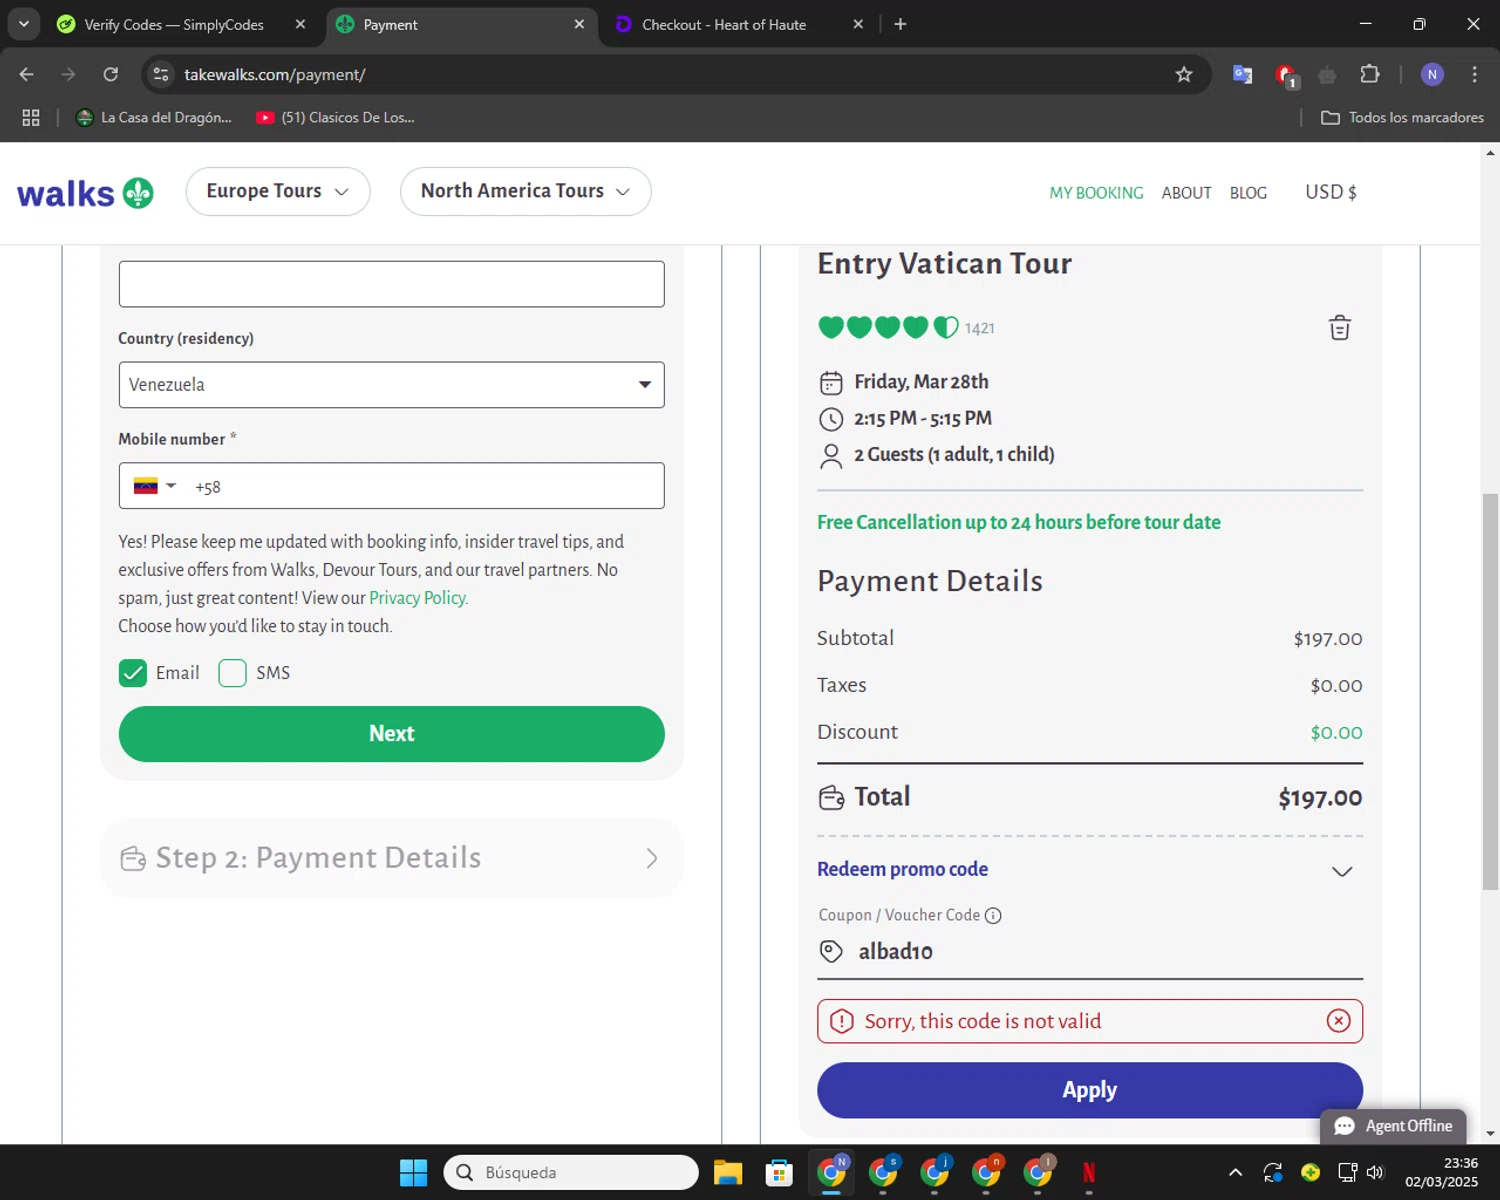Open the Agent Offline chat widget

point(1393,1126)
